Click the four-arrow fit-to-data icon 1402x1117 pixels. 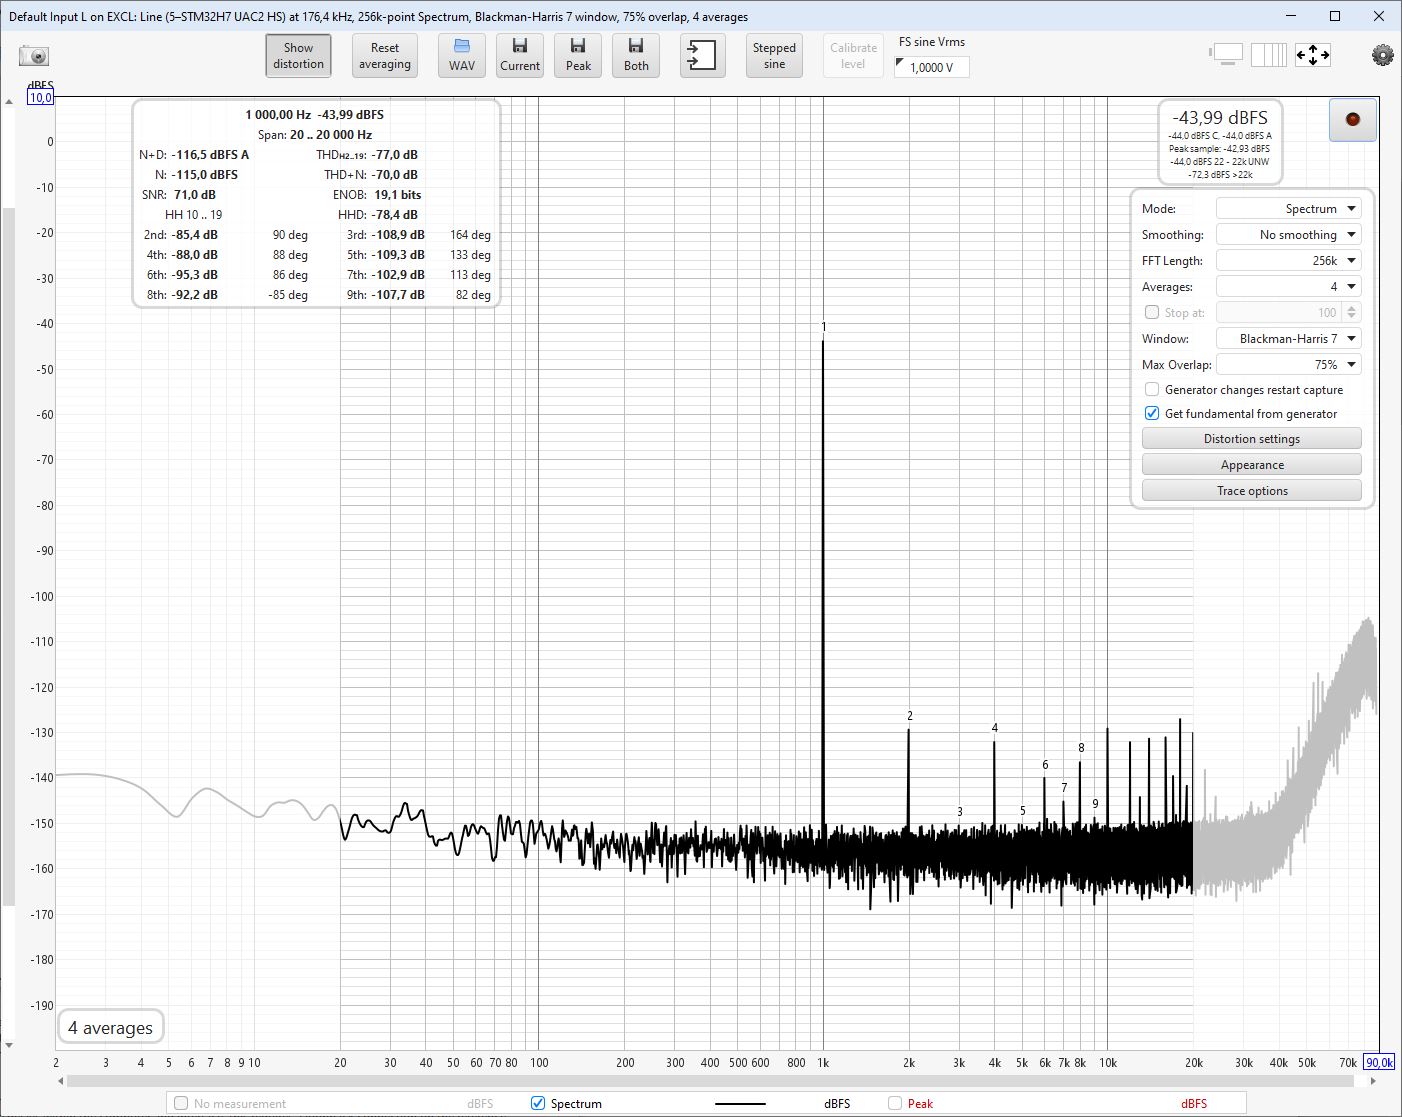point(1313,55)
